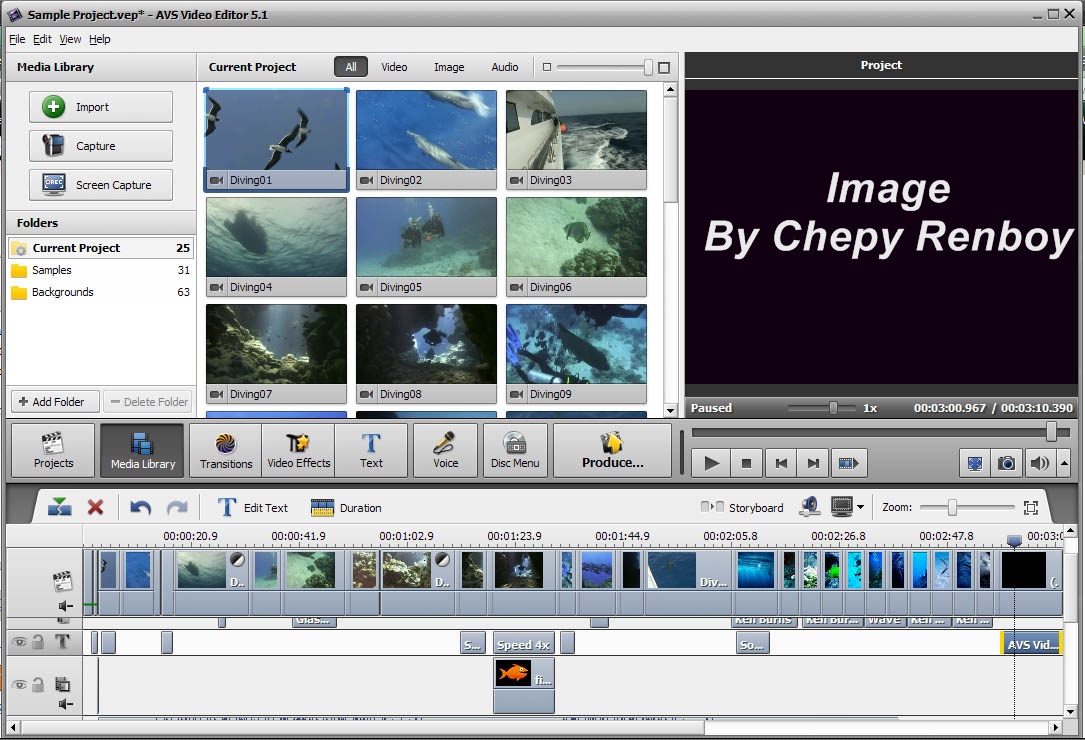
Task: Adjust the timeline Zoom slider
Action: pyautogui.click(x=952, y=507)
